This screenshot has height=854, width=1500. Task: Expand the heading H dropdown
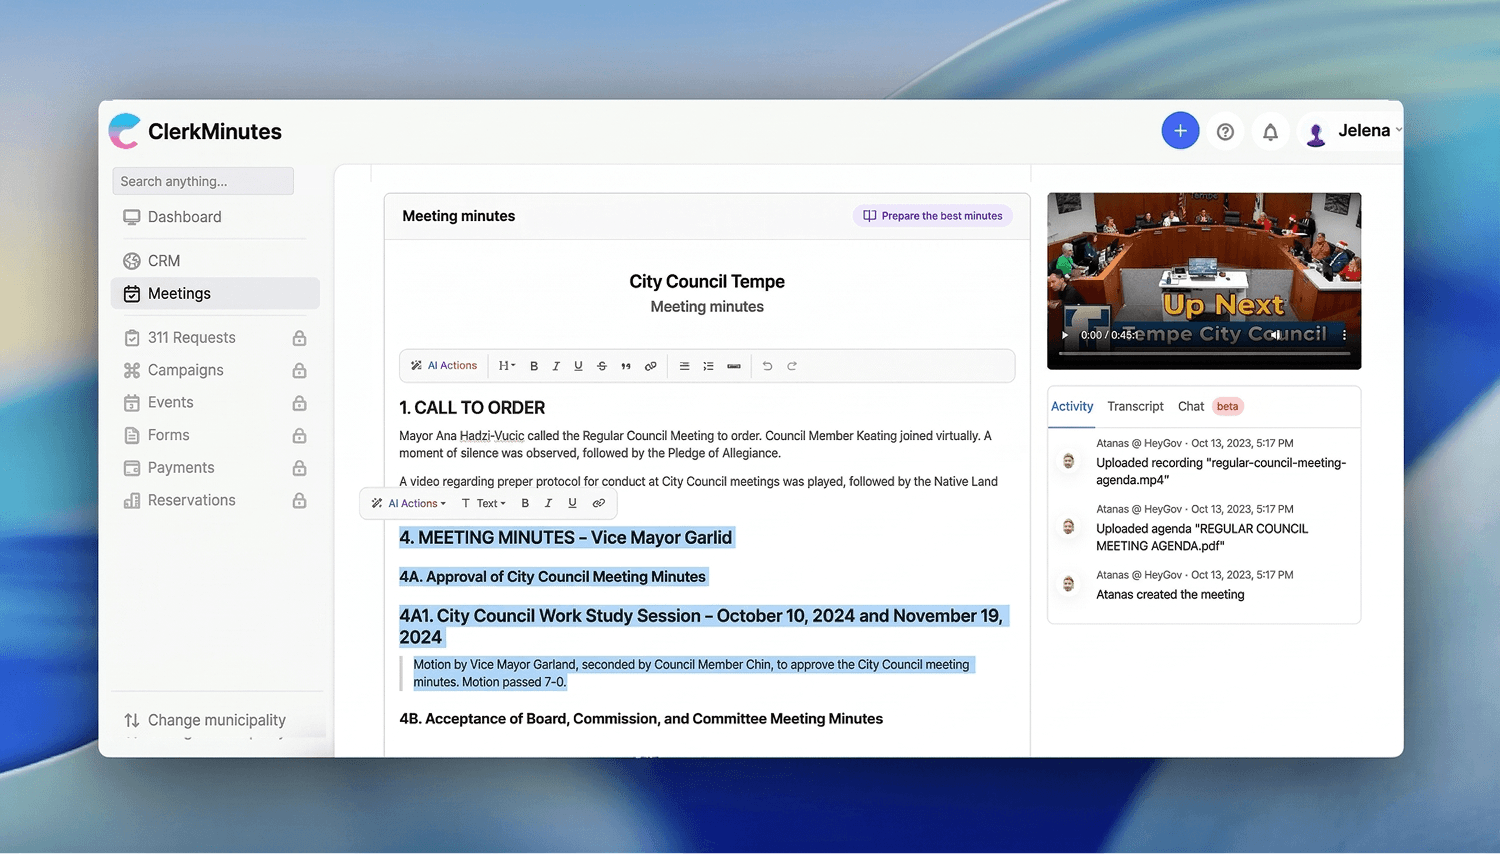click(507, 366)
